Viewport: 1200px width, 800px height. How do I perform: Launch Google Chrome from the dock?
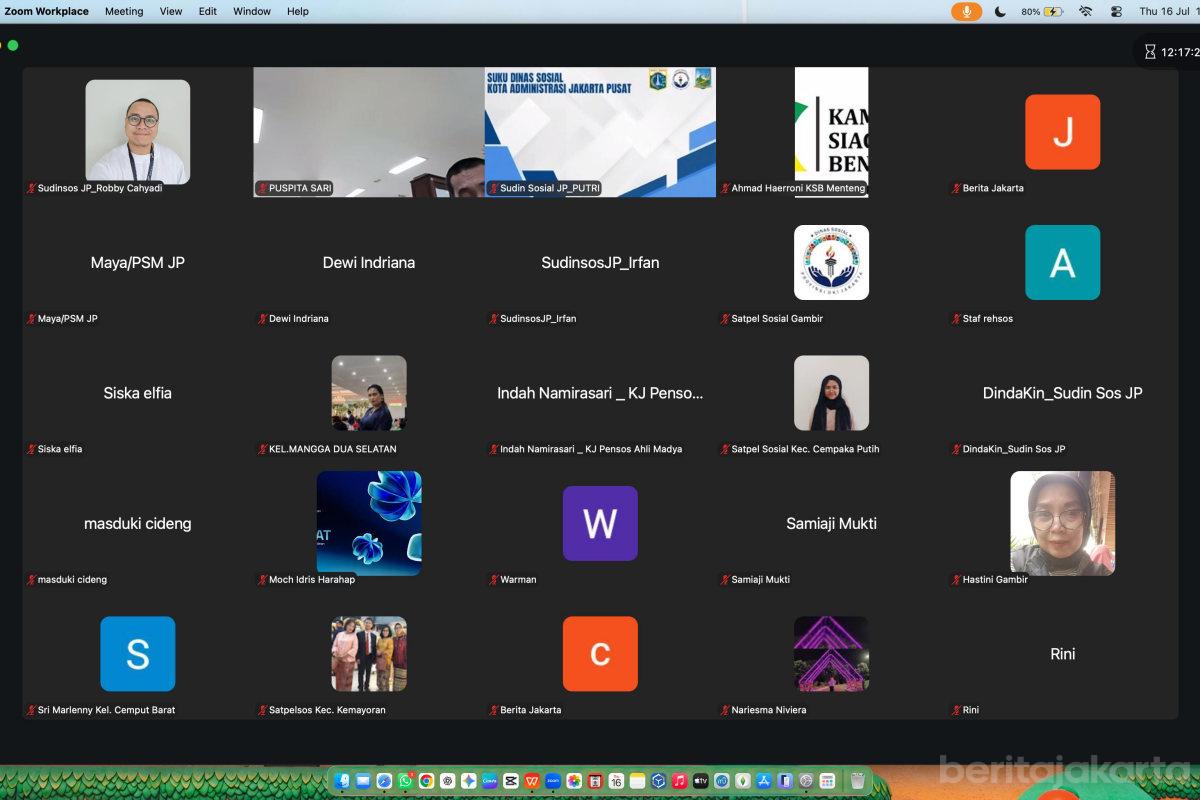(426, 780)
